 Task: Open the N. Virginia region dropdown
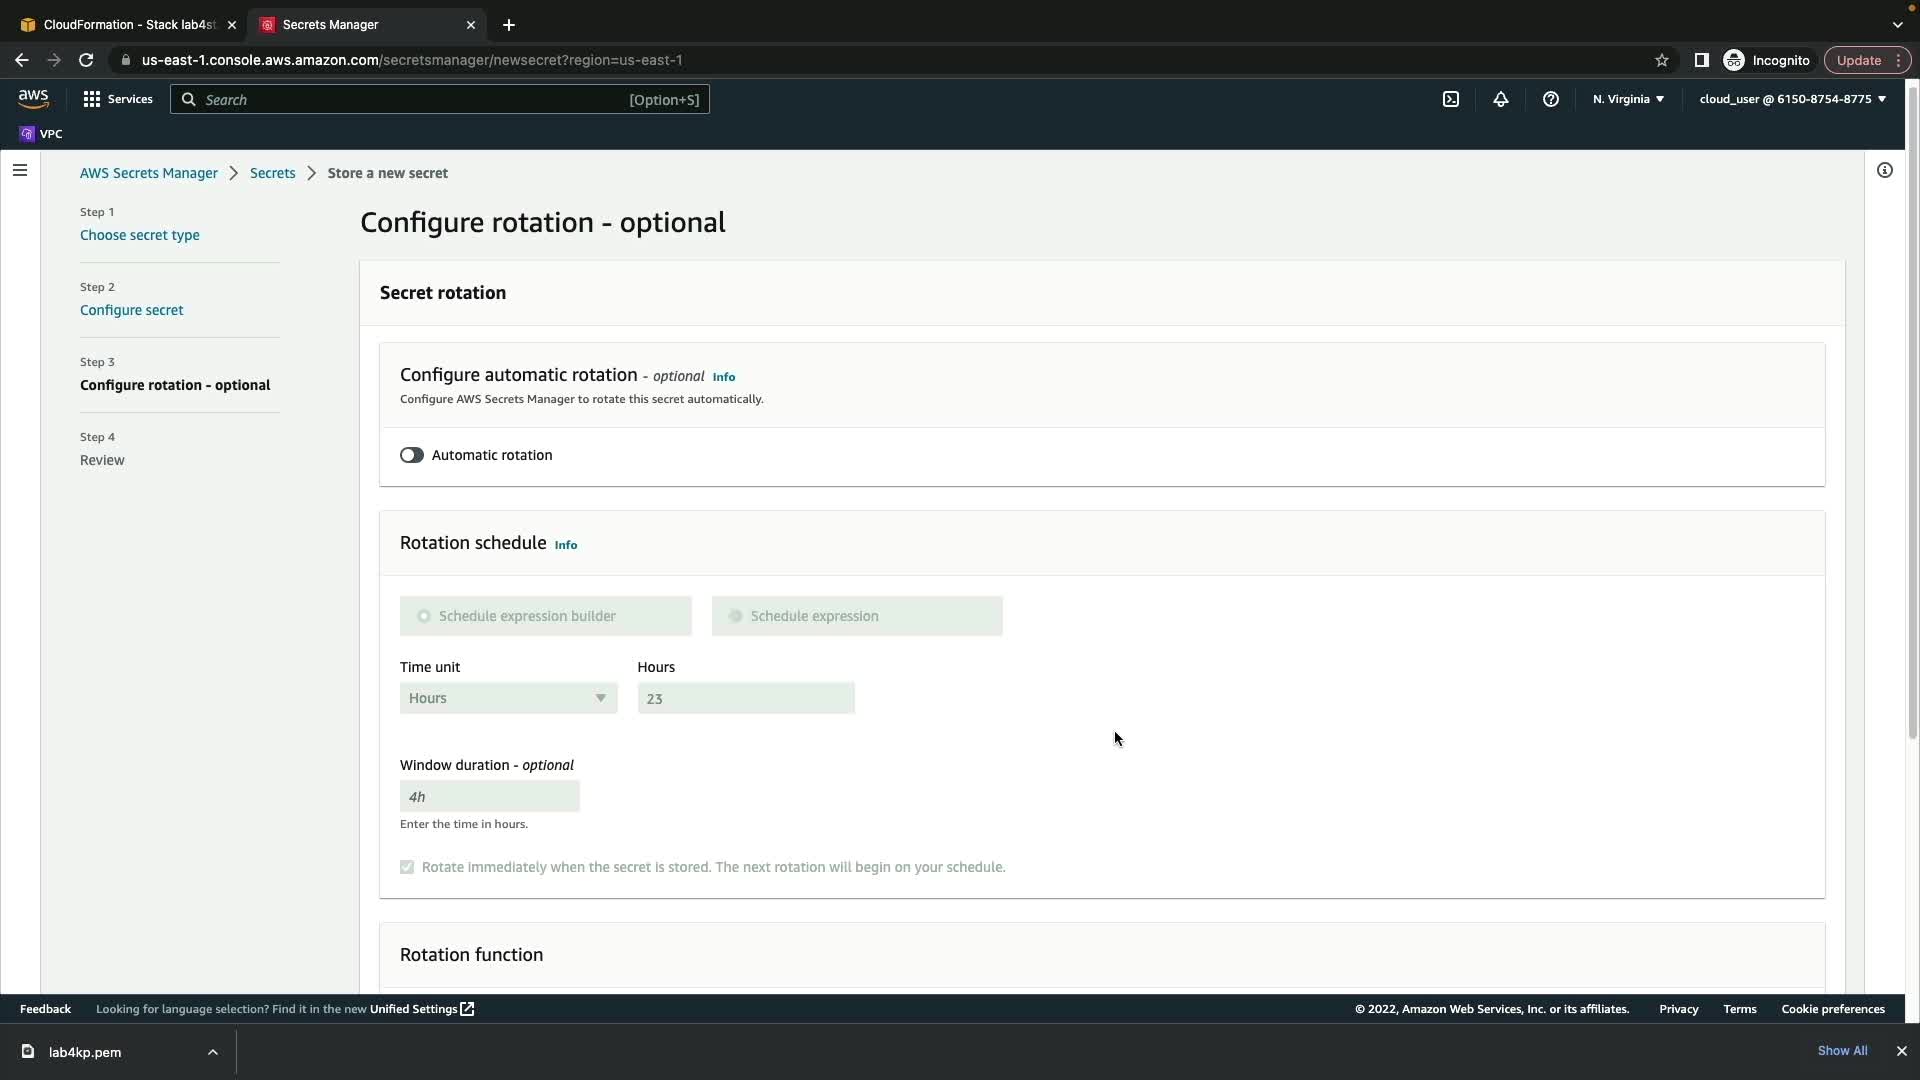point(1627,99)
